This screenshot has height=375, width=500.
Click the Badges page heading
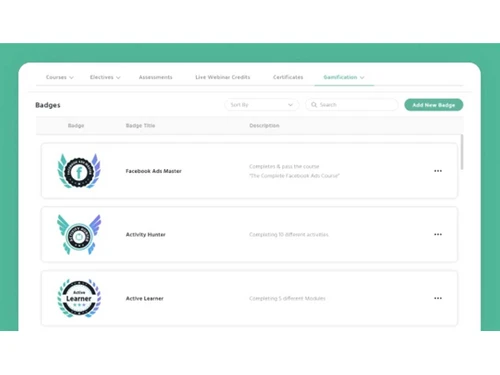click(48, 105)
